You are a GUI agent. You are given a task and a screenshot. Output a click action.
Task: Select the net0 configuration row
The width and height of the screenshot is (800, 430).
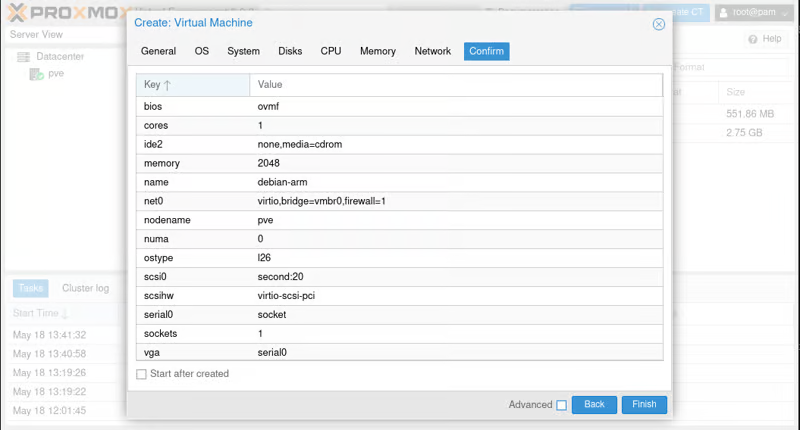tap(398, 201)
